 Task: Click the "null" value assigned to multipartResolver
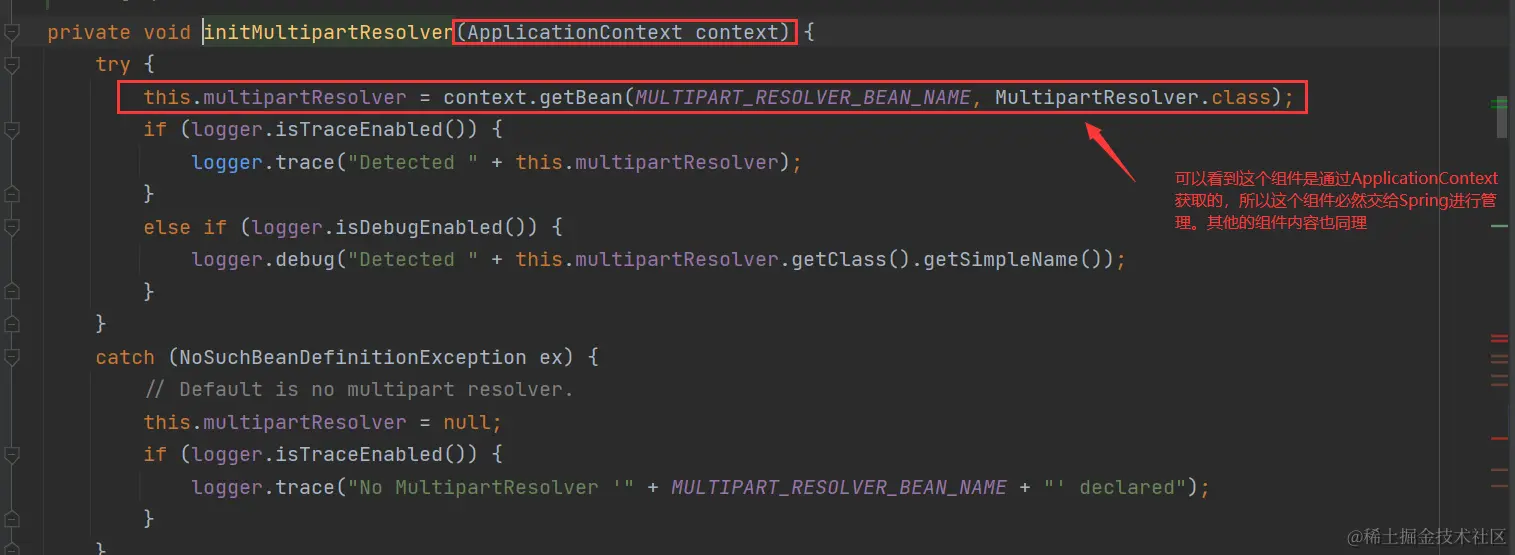(x=467, y=422)
